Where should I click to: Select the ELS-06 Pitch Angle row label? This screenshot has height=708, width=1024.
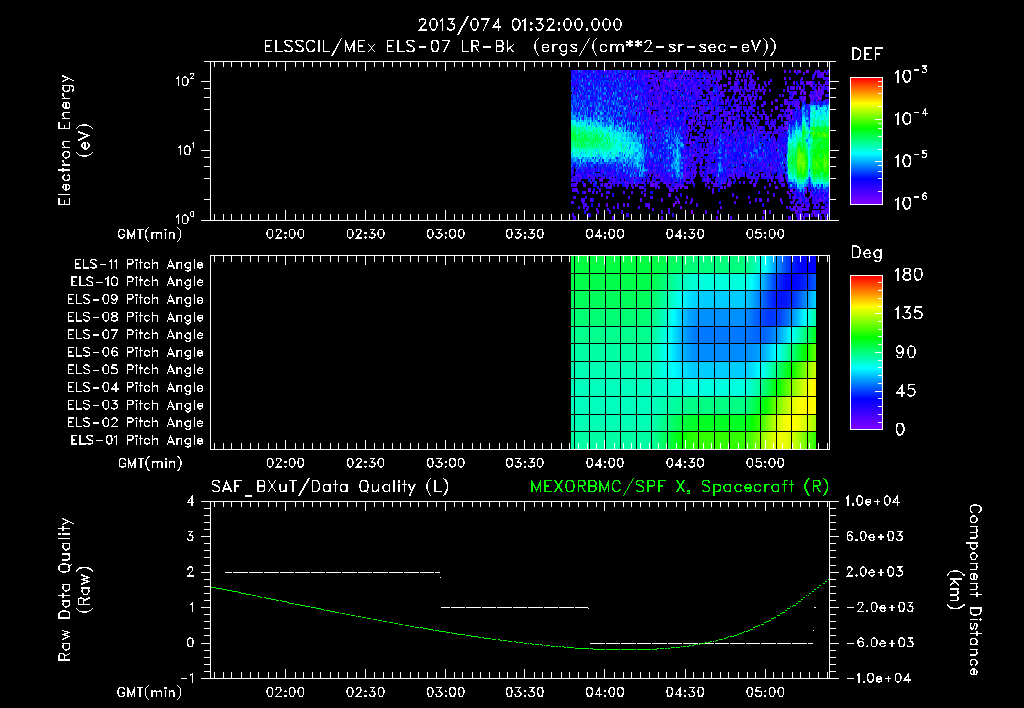136,352
